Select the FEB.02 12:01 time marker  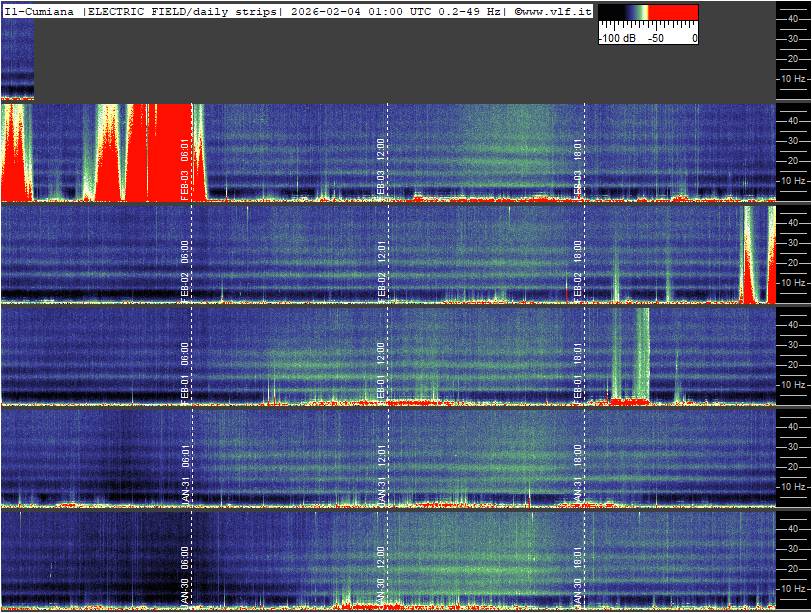tap(381, 273)
